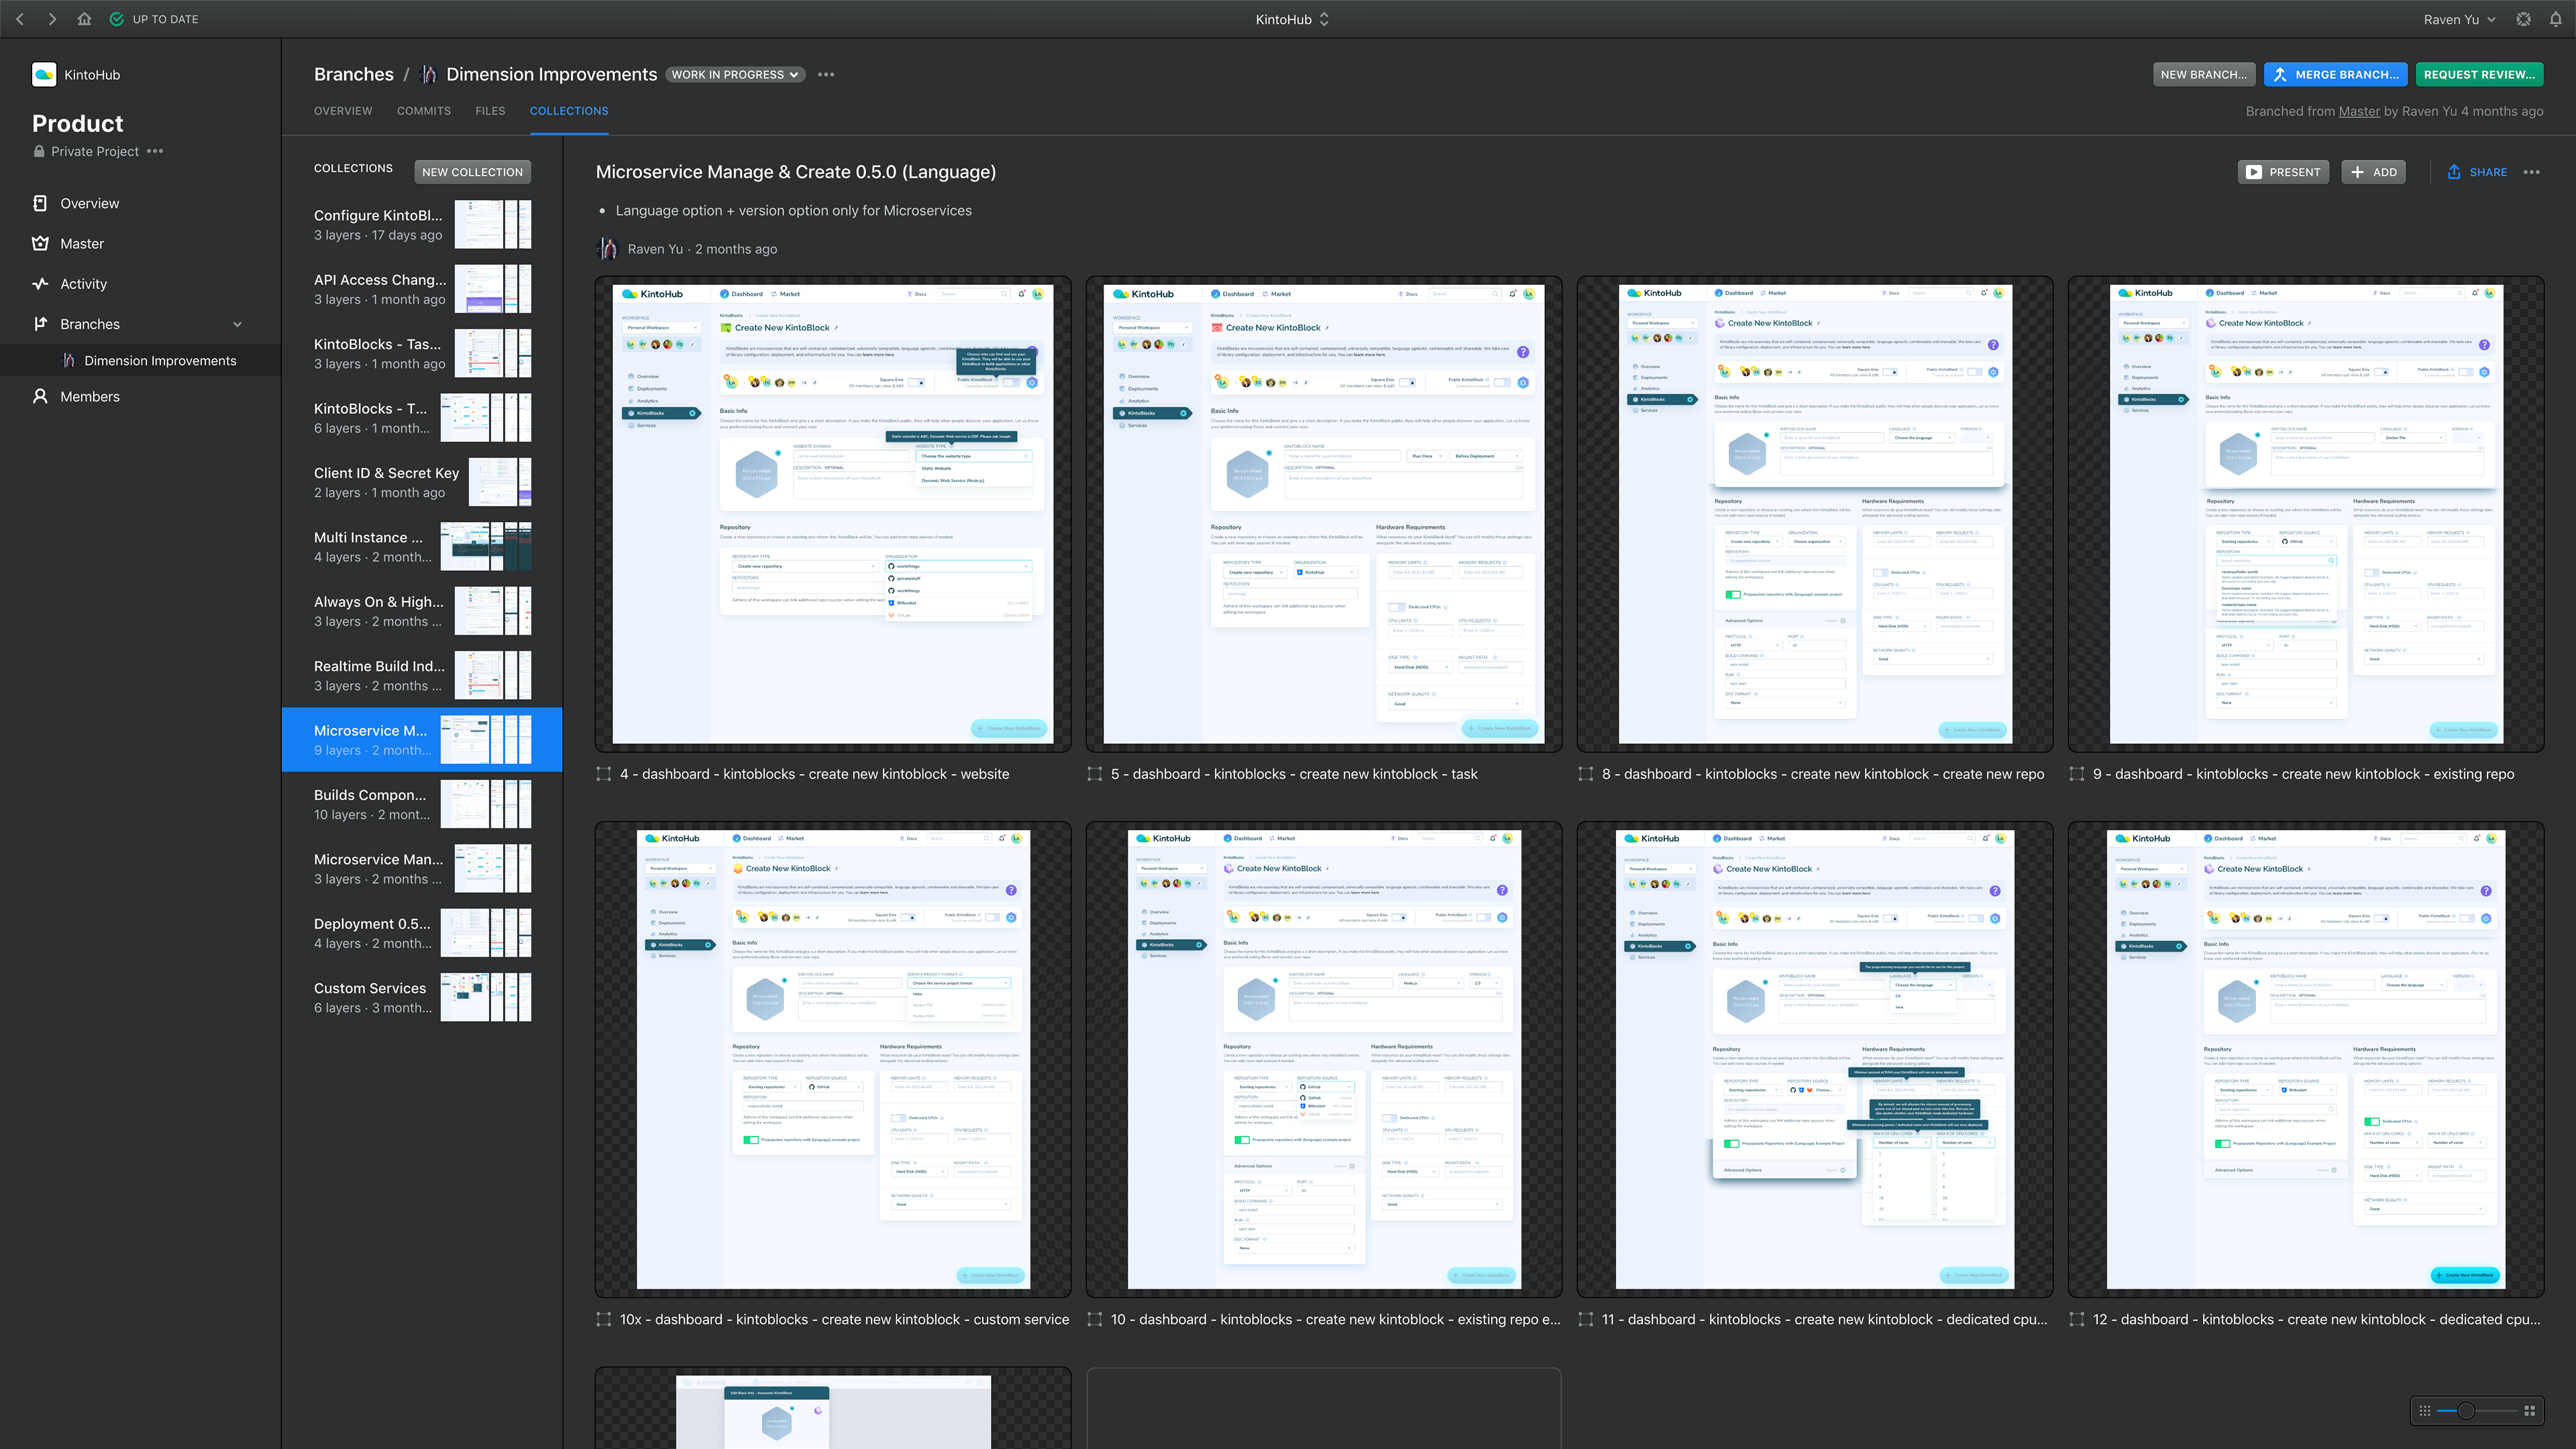Click the Branches sidebar icon

pyautogui.click(x=40, y=324)
